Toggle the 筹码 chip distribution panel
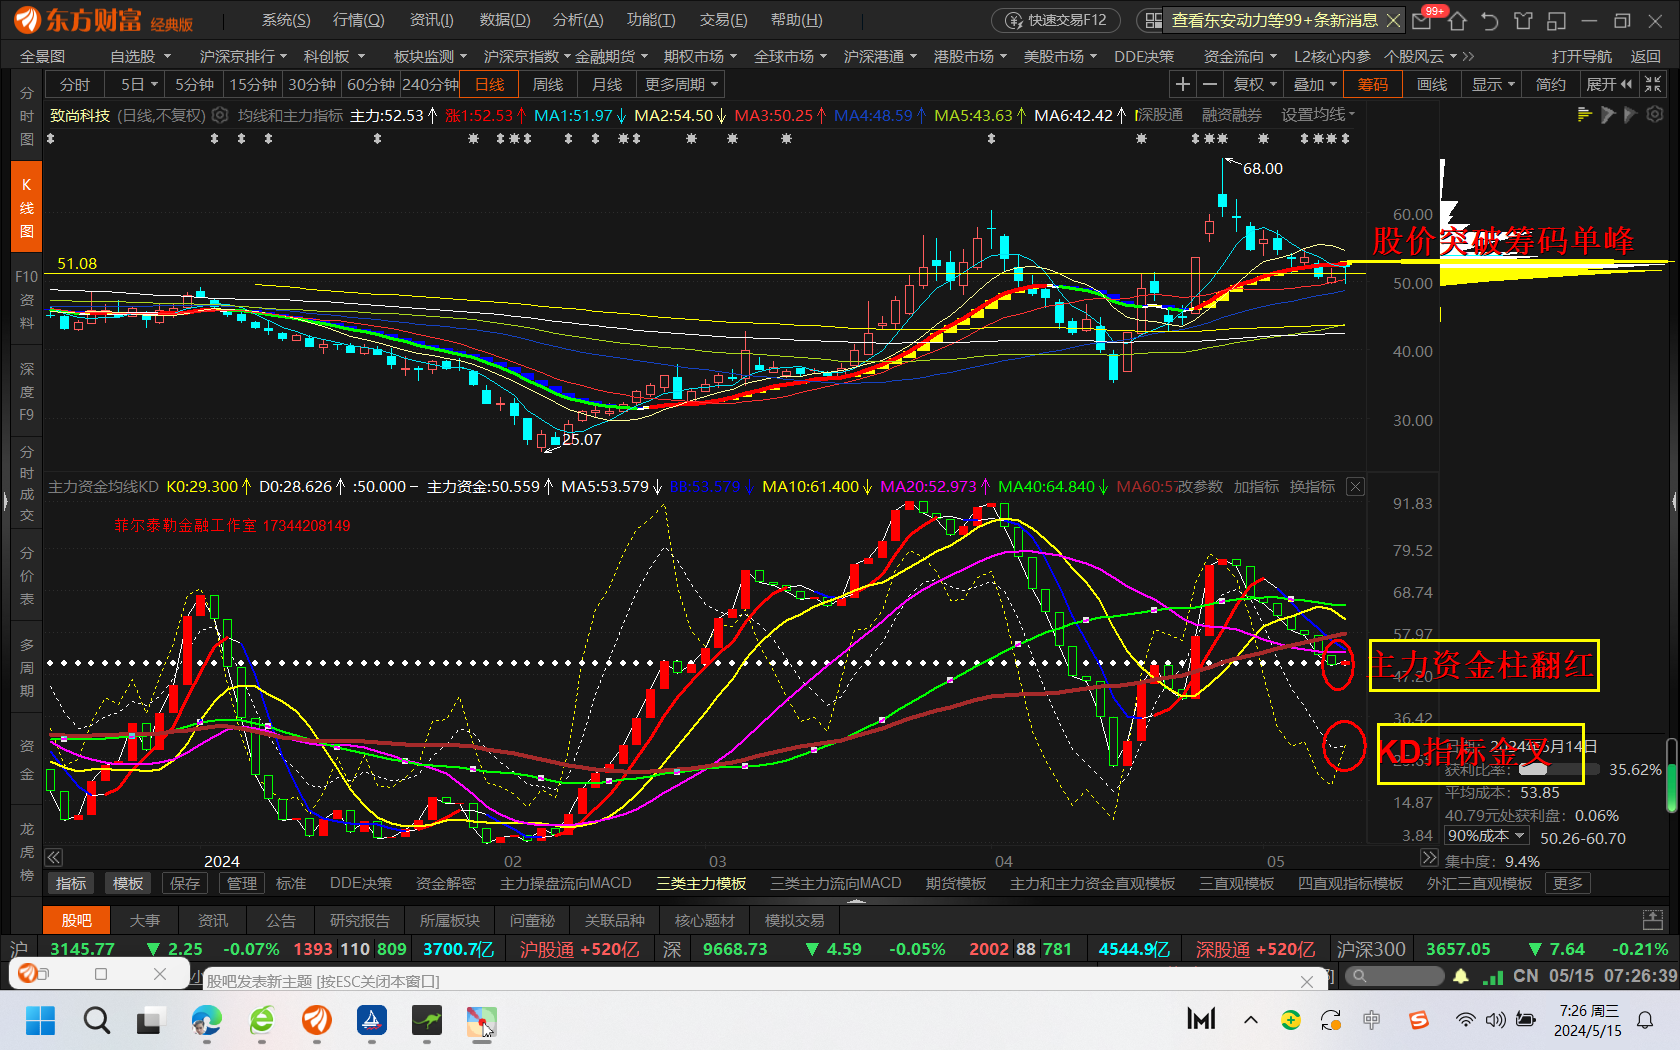Image resolution: width=1680 pixels, height=1050 pixels. [x=1372, y=85]
